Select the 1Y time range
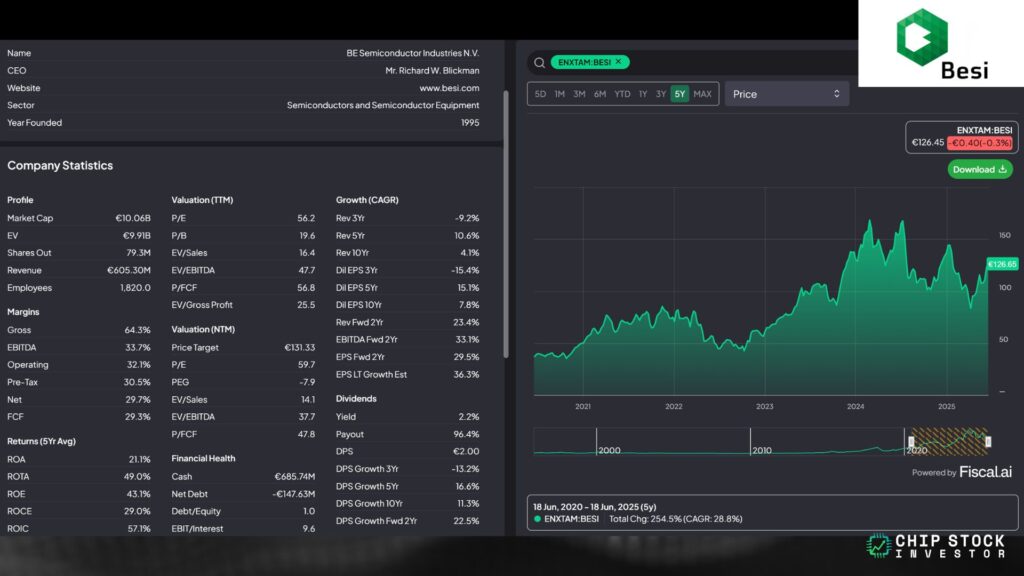 click(643, 94)
